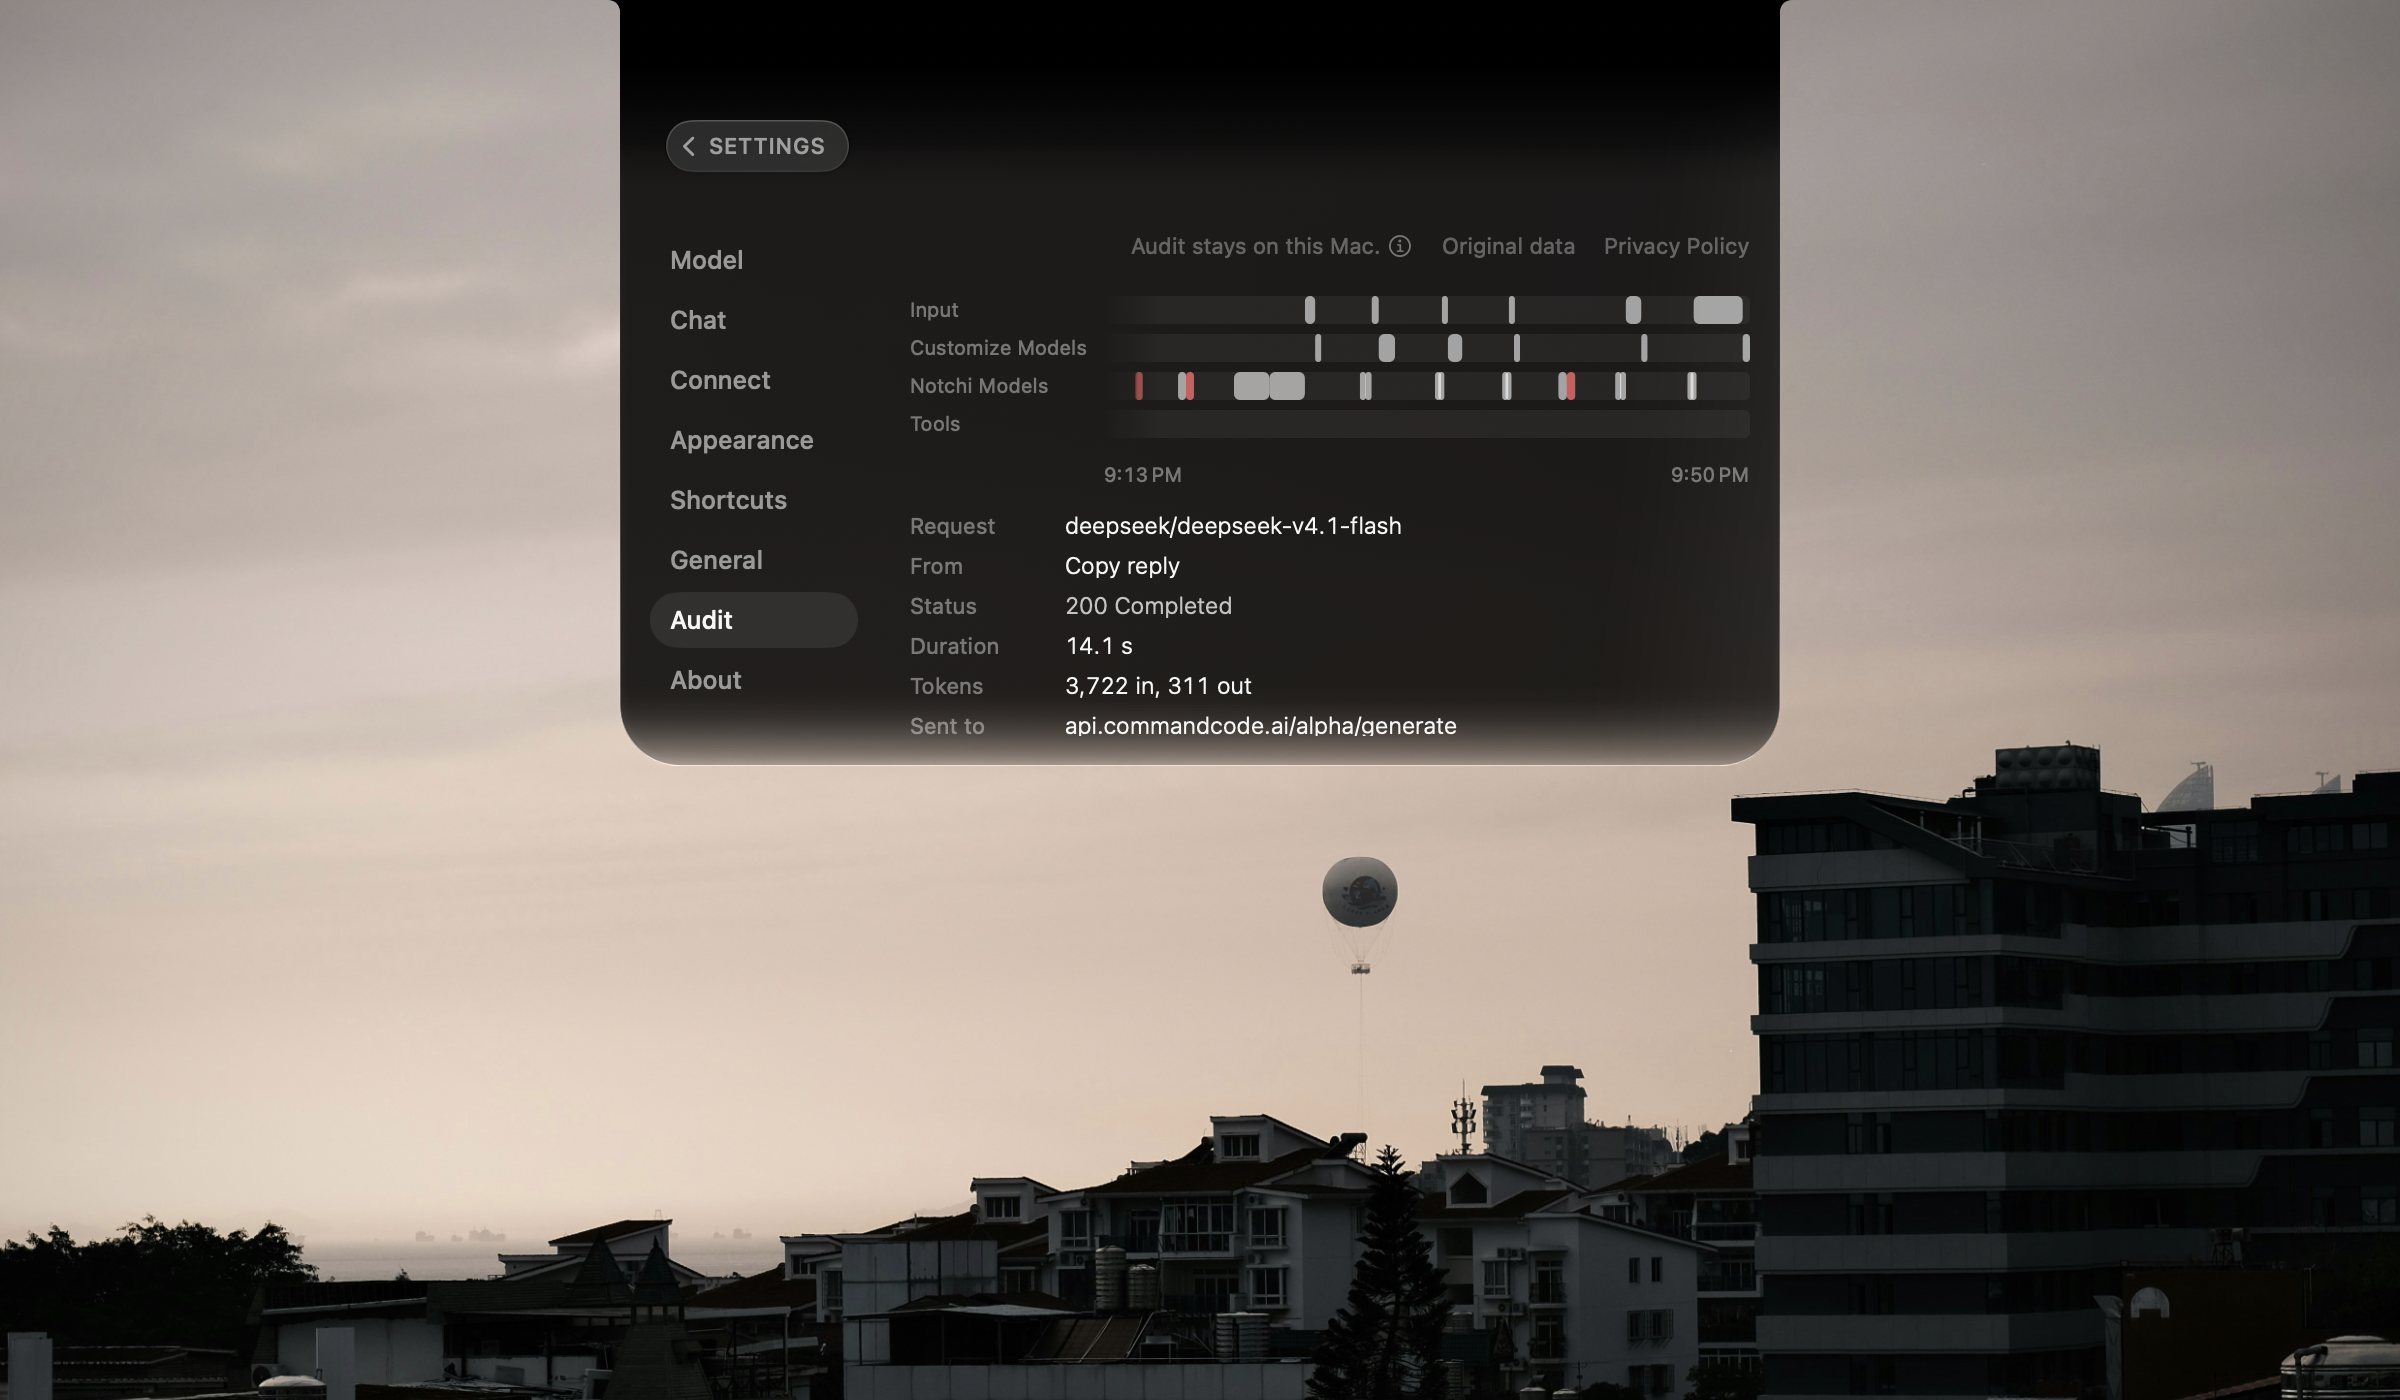Click the tokens value 3,722 in, 311 out
This screenshot has height=1400, width=2400.
pos(1158,686)
